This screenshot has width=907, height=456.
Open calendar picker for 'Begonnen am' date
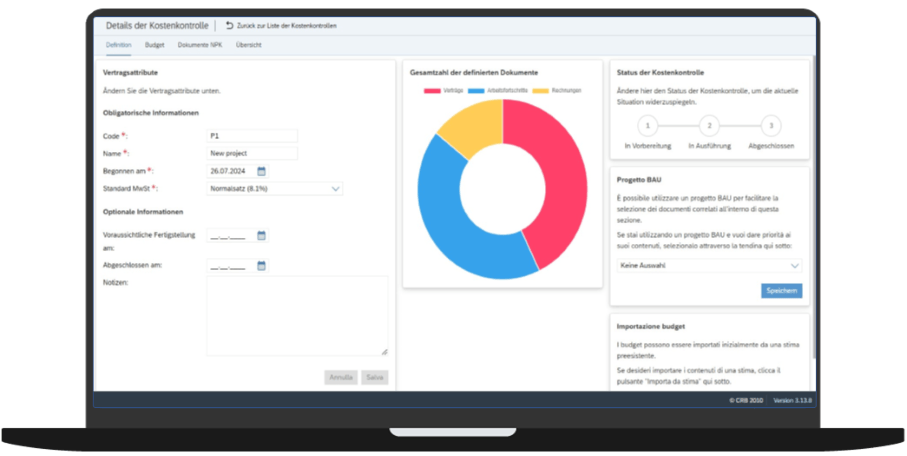pyautogui.click(x=262, y=171)
